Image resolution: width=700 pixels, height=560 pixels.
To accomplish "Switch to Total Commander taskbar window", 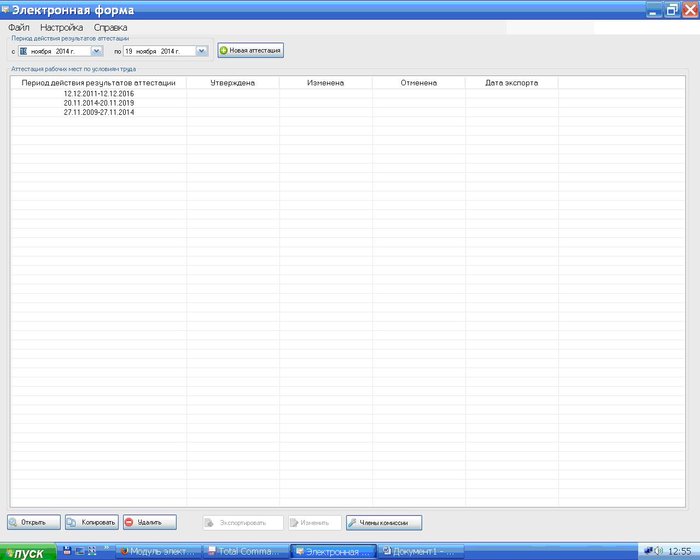I will coord(246,552).
